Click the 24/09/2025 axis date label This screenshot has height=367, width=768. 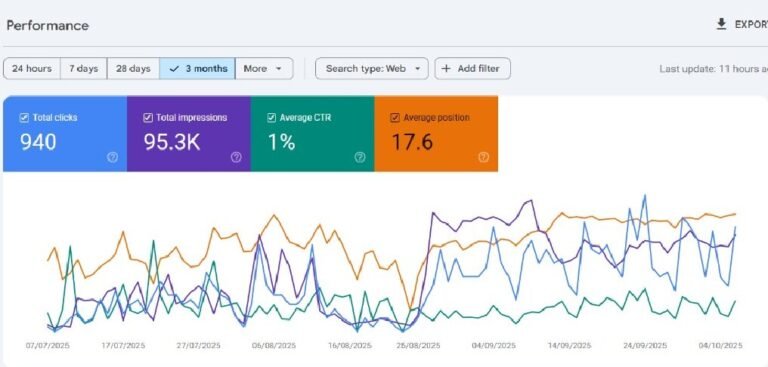[645, 345]
